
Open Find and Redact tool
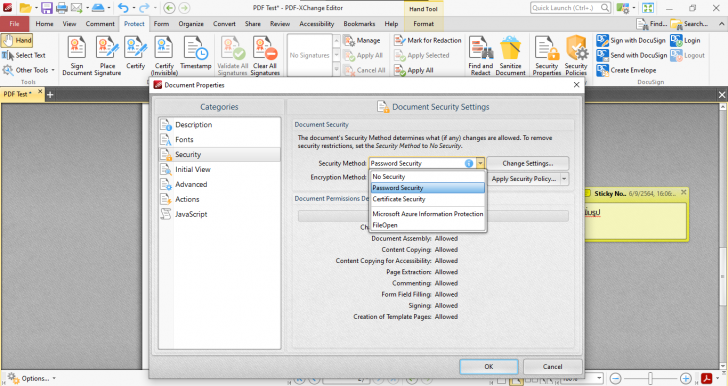pos(481,56)
